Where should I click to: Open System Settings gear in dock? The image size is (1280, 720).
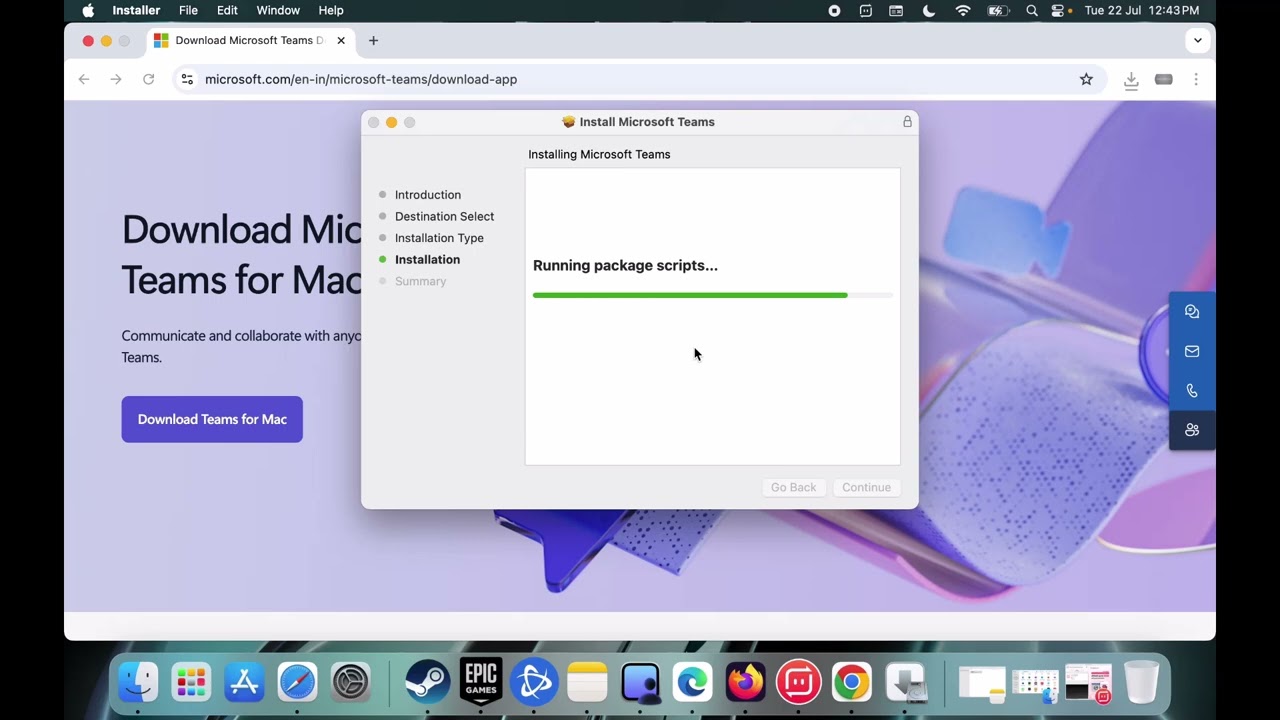[351, 683]
